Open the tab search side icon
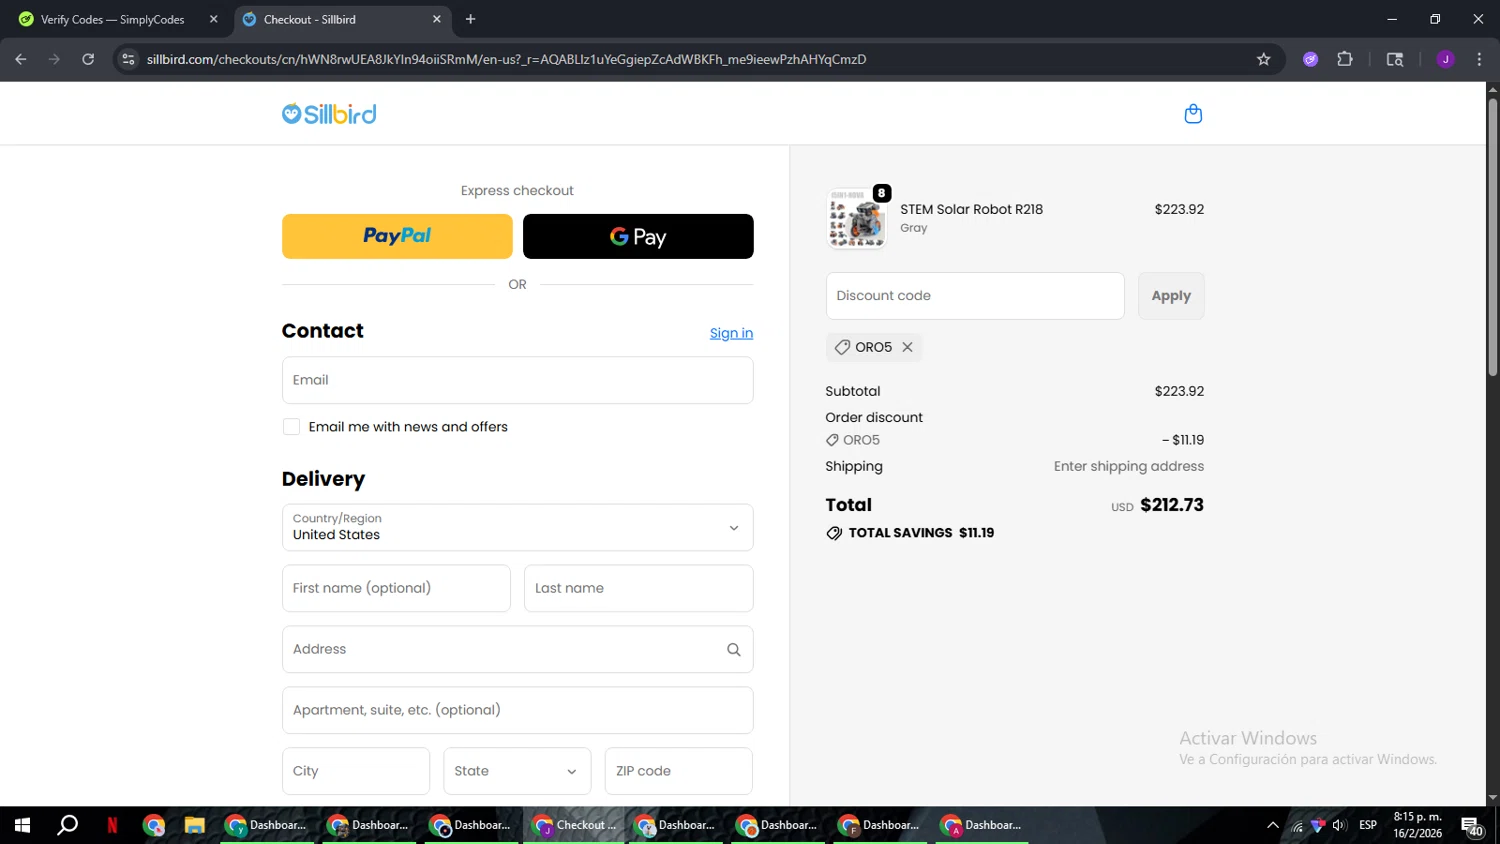 coord(1395,59)
